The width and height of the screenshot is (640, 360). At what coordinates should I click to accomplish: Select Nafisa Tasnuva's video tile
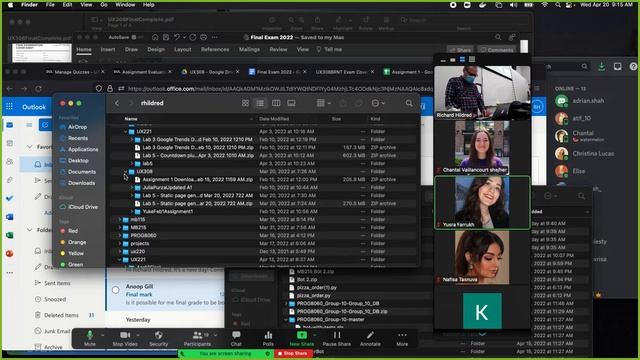(x=482, y=257)
